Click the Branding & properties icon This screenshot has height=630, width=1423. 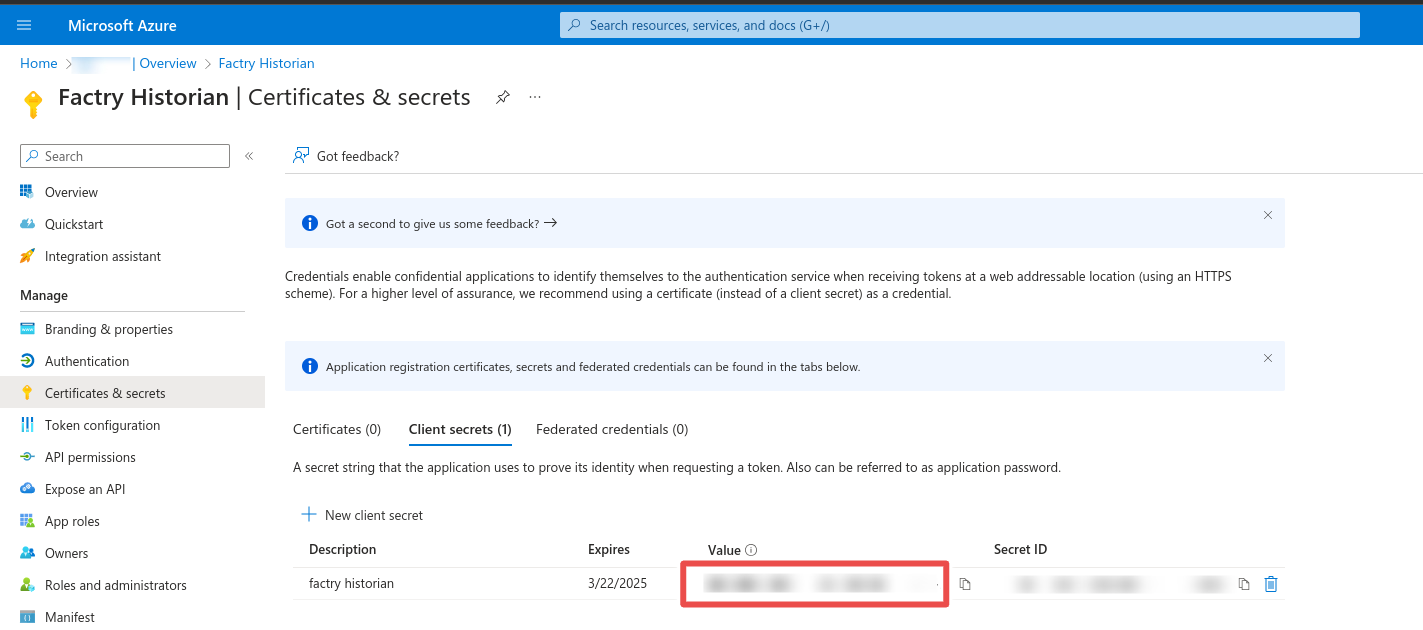27,329
